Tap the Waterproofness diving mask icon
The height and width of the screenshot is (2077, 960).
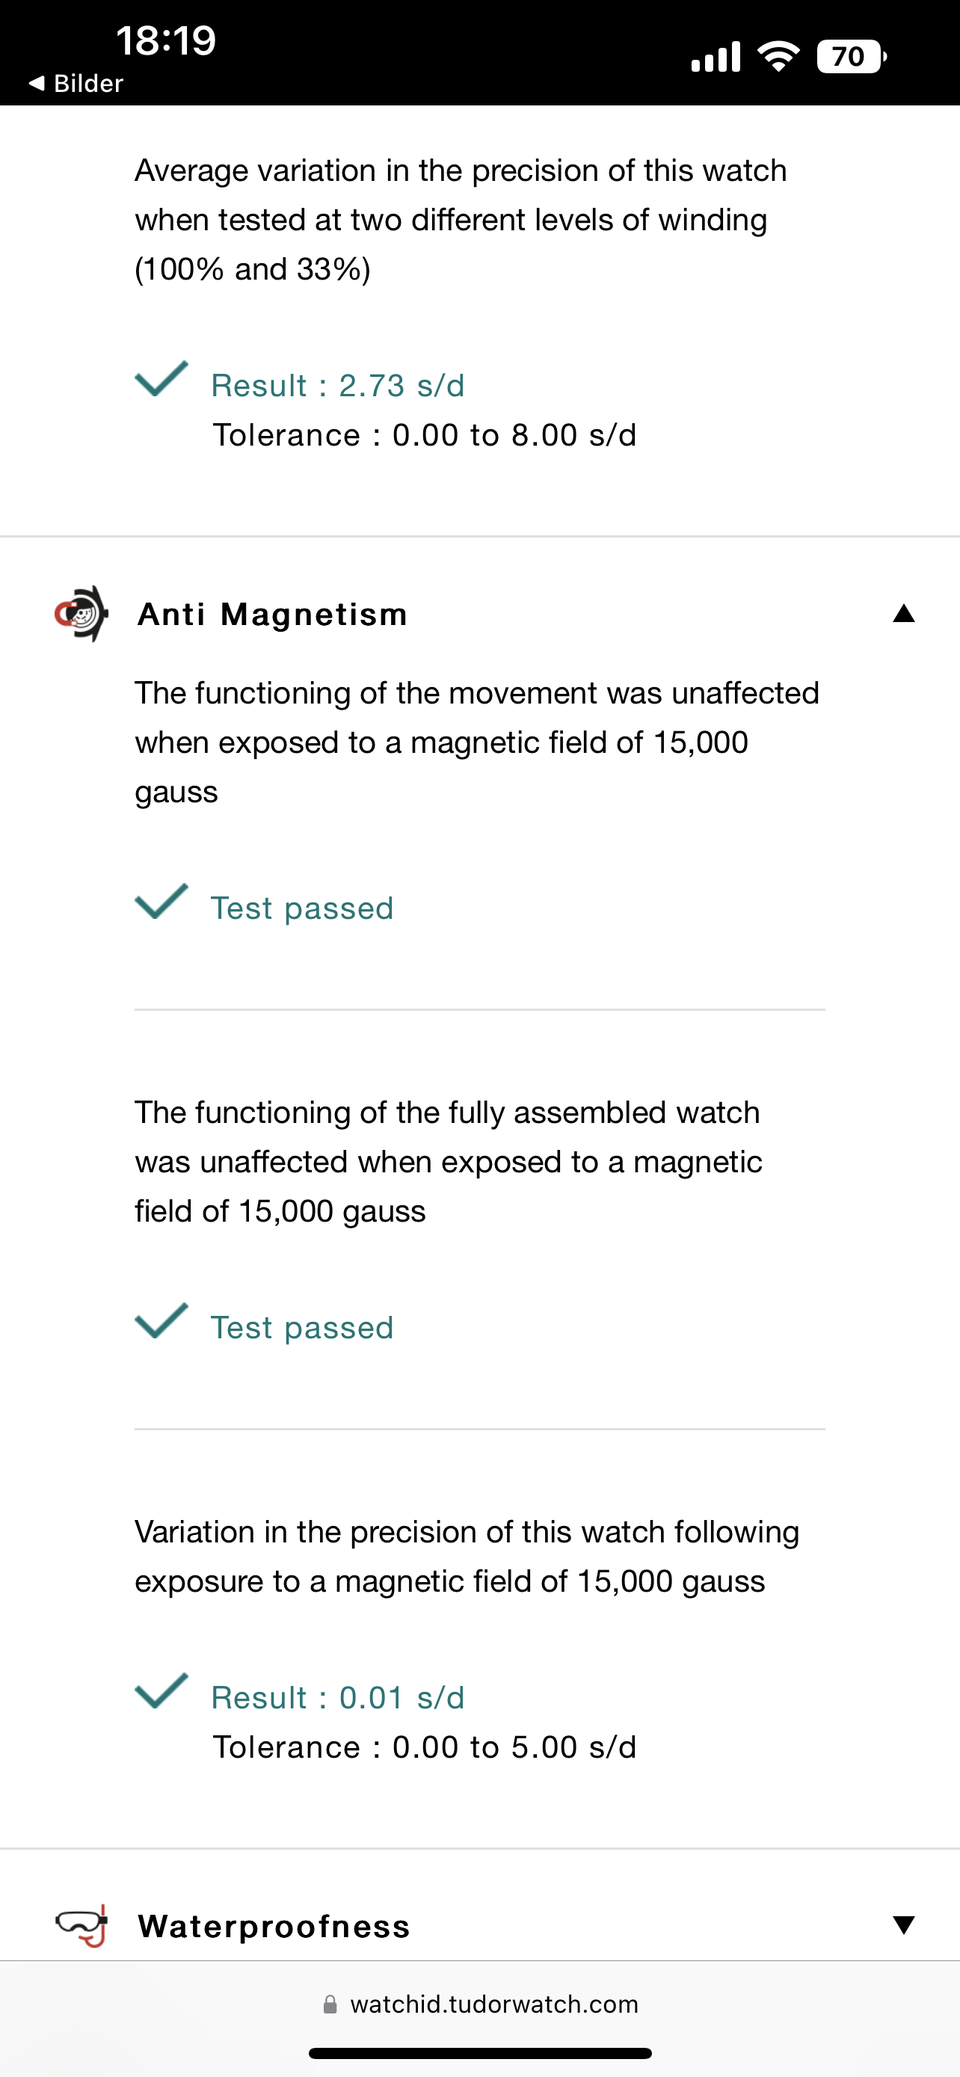(x=82, y=1925)
